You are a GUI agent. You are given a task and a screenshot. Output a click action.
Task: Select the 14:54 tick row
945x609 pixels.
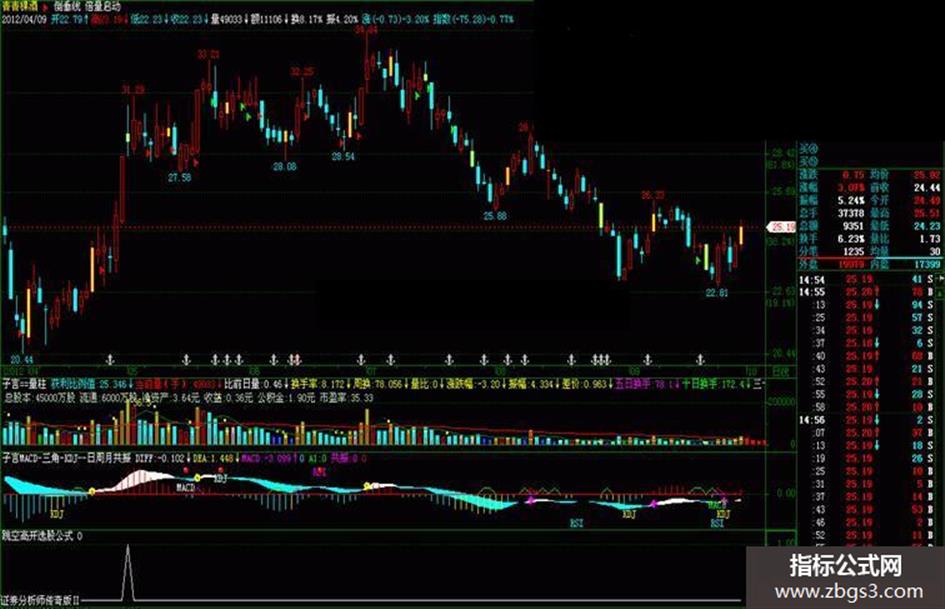click(866, 280)
